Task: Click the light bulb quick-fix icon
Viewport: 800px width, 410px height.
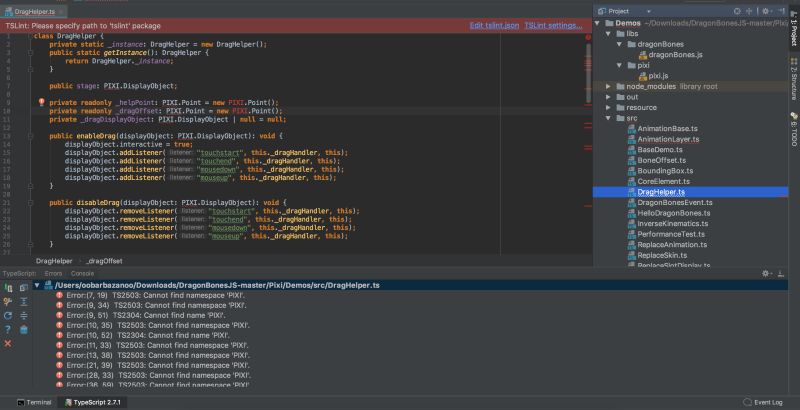Action: [42, 102]
